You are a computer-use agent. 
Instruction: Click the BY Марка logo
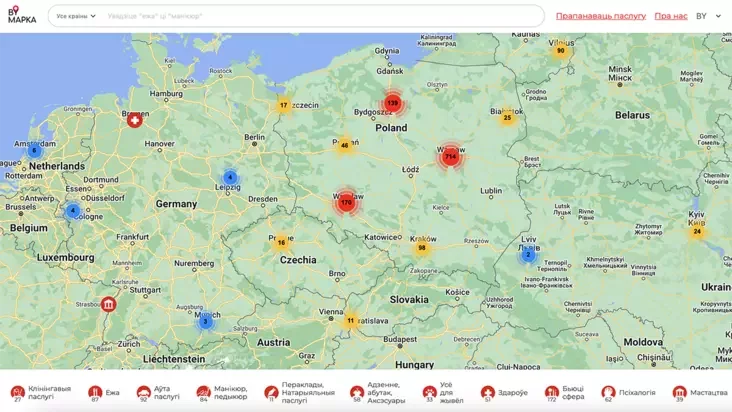pyautogui.click(x=21, y=15)
